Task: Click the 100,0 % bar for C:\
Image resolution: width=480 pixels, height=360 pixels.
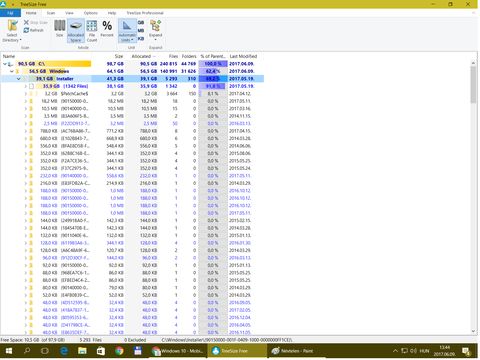Action: (213, 64)
